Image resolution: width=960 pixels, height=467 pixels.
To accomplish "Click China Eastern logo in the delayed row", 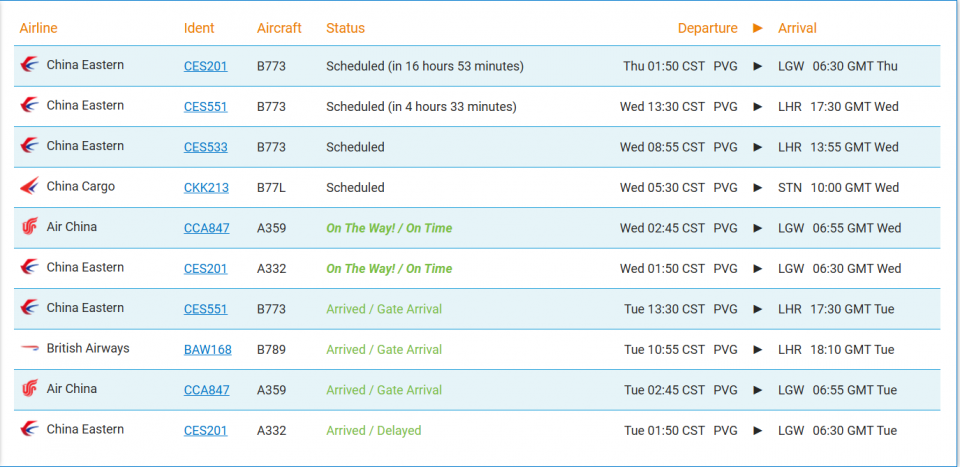I will pos(29,429).
